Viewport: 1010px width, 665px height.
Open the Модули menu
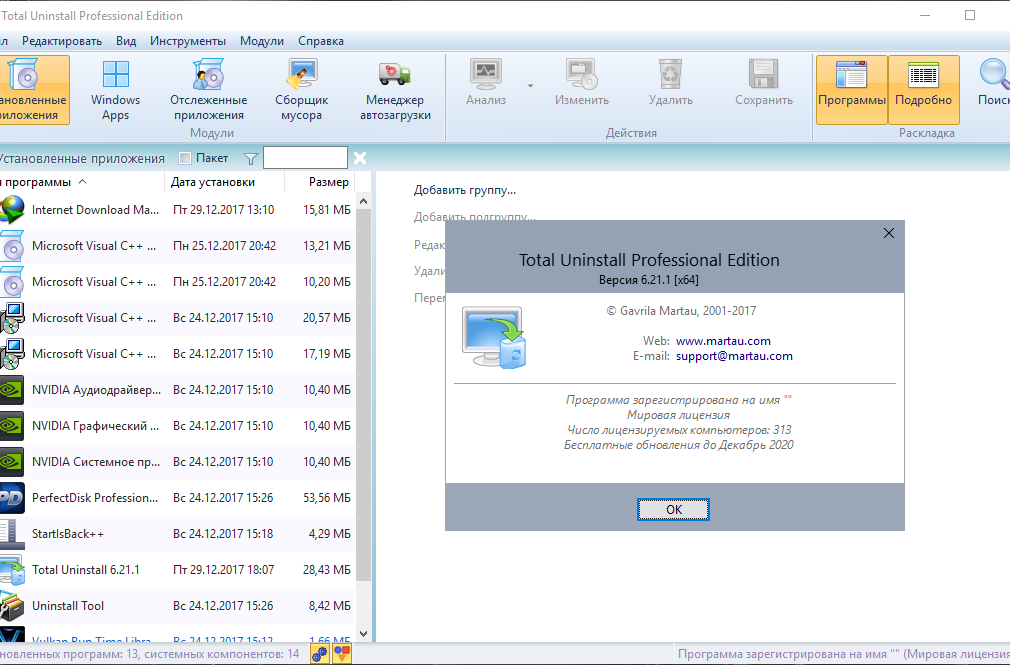coord(262,41)
